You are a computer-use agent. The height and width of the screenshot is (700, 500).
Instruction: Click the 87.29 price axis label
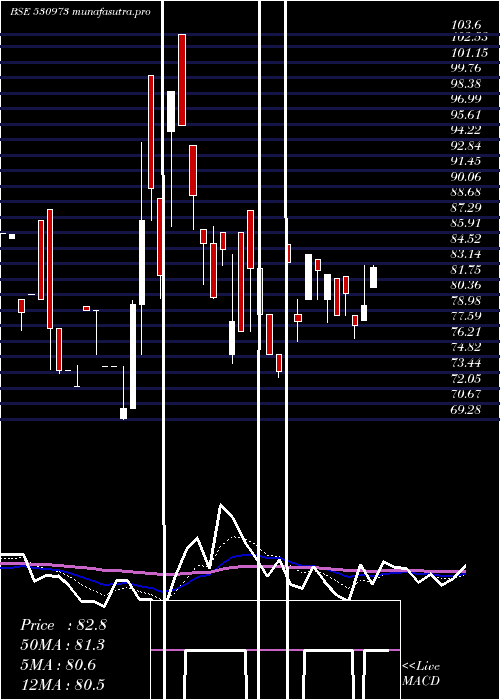(466, 208)
